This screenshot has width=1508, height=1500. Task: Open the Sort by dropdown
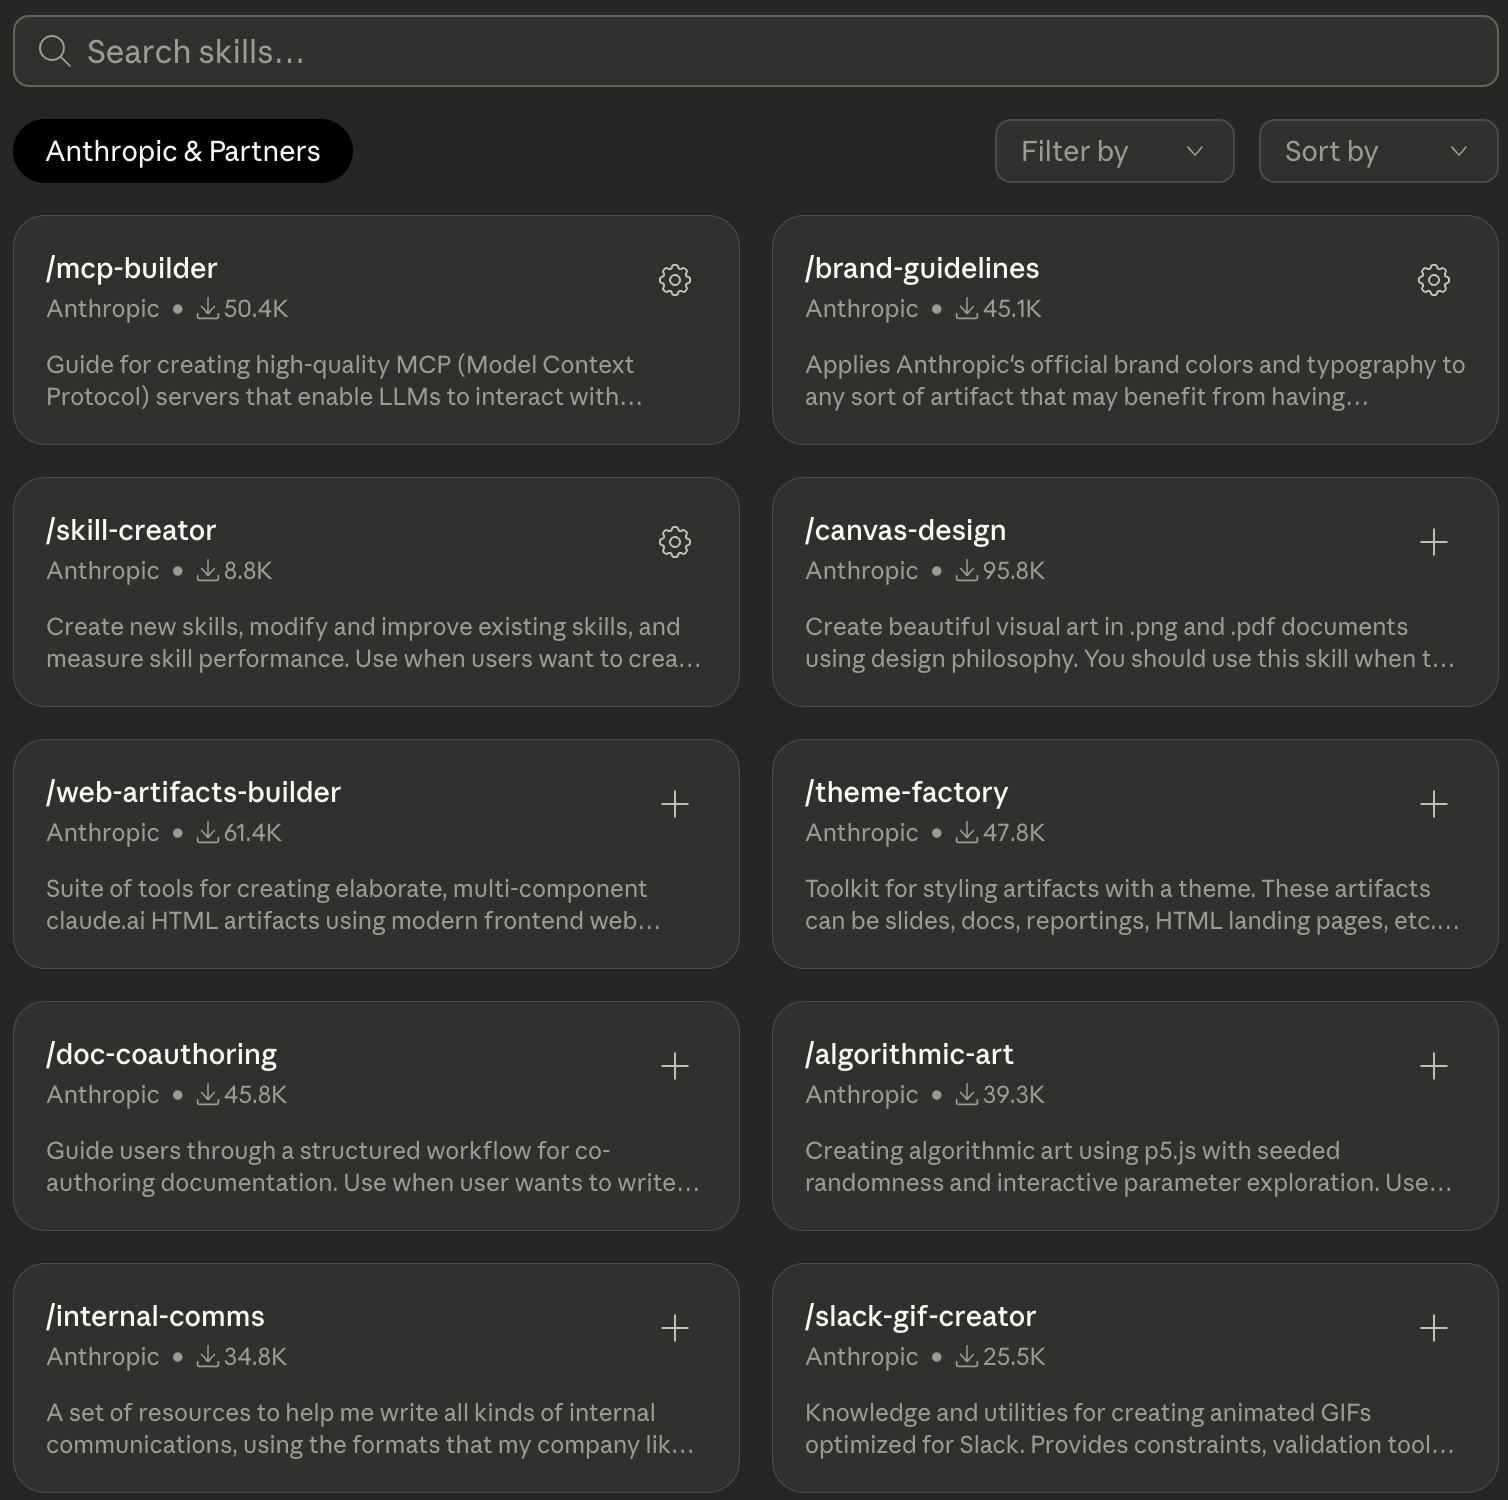point(1377,151)
